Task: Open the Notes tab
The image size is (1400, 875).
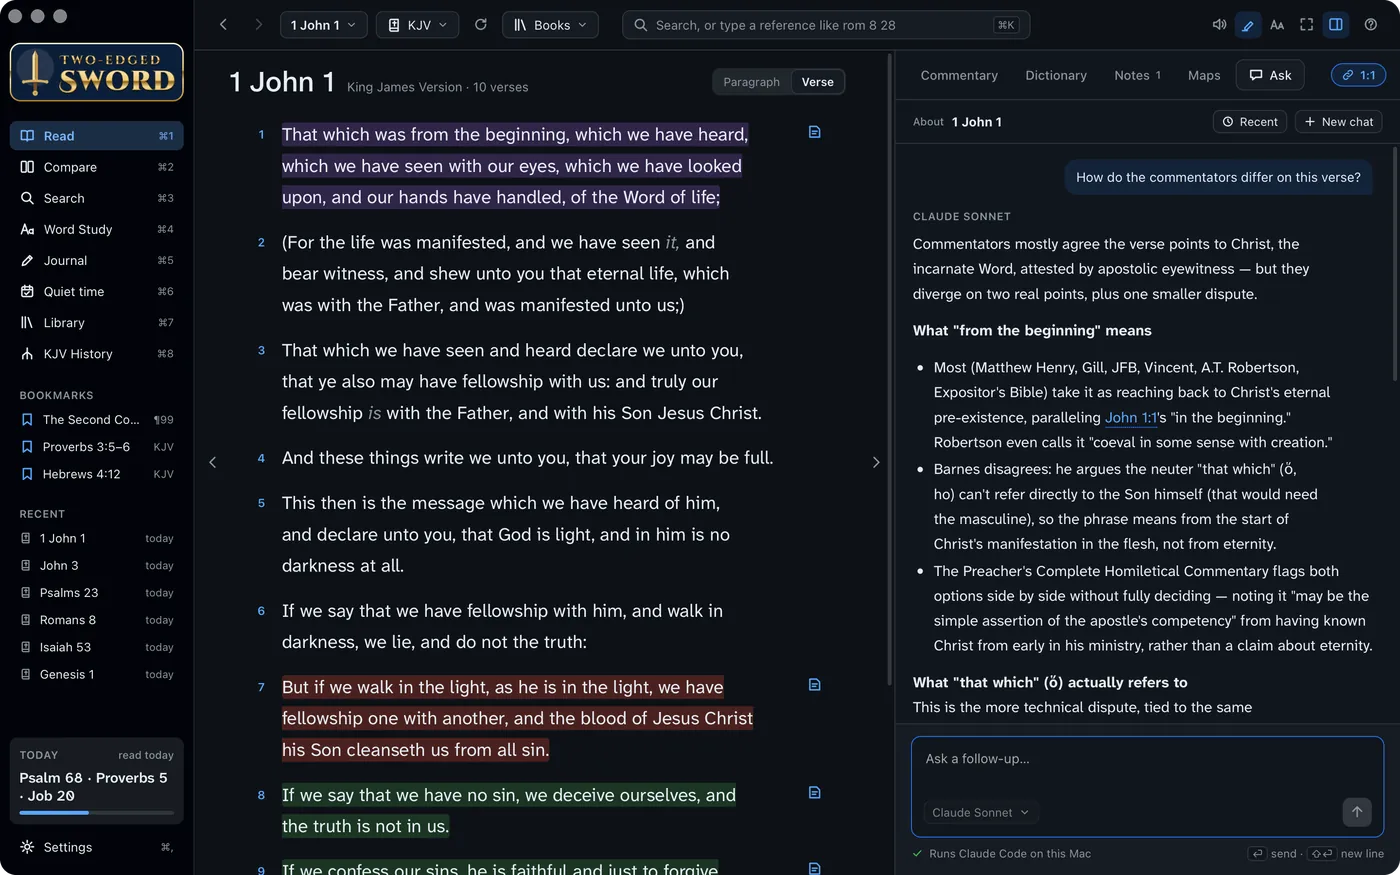Action: [1138, 75]
